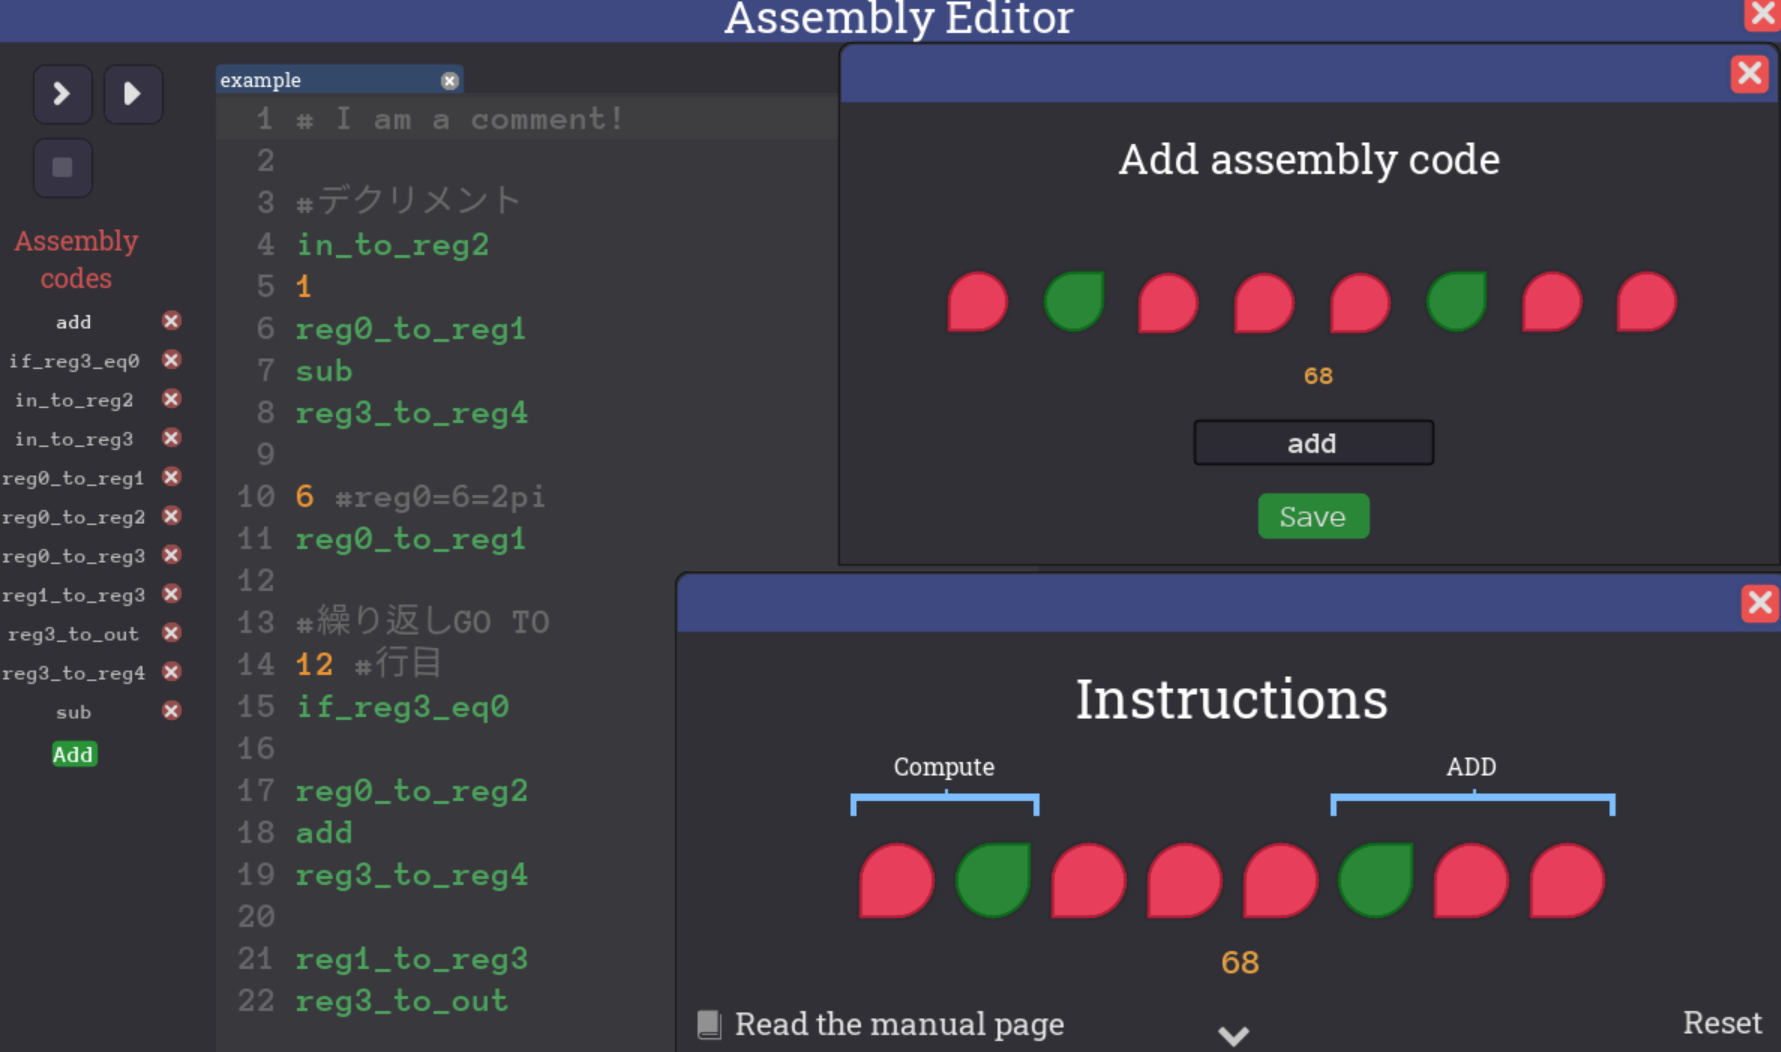The image size is (1781, 1052).
Task: Click Reset in the Instructions panel
Action: pyautogui.click(x=1722, y=1022)
